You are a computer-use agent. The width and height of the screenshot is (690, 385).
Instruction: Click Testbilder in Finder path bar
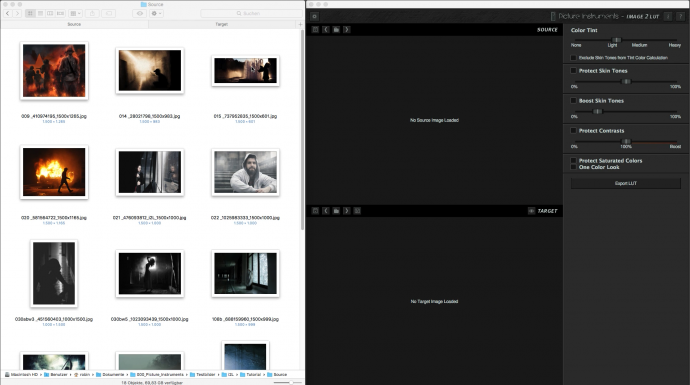[x=203, y=374]
